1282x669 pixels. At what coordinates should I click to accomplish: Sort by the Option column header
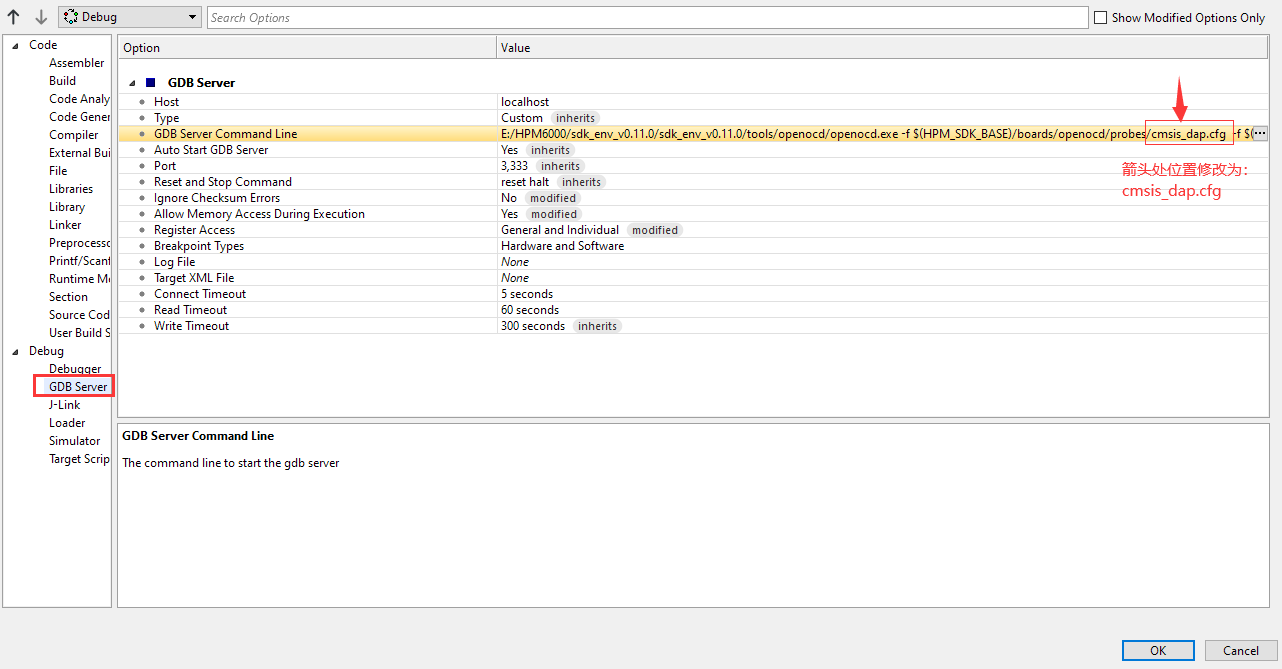point(307,48)
